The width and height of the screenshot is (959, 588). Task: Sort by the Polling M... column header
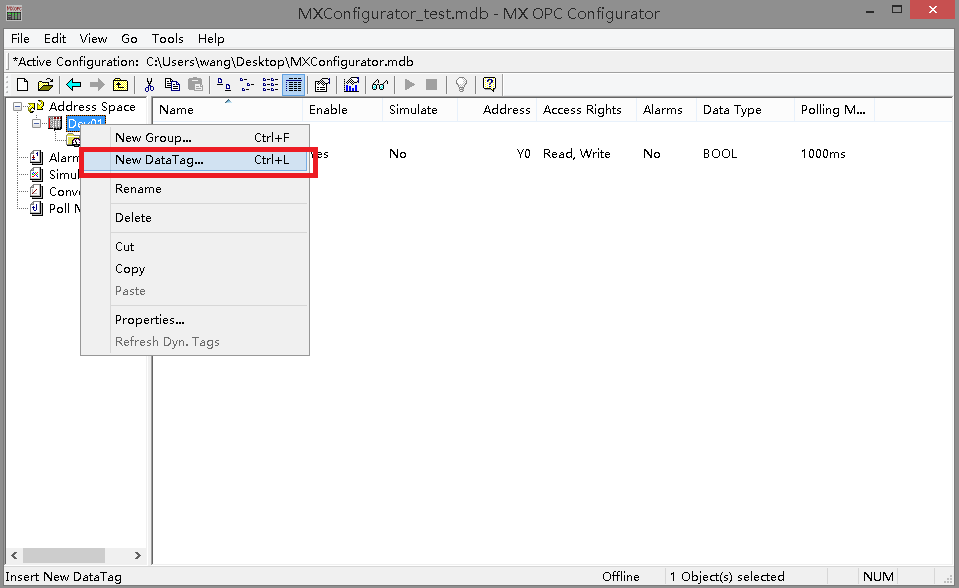click(834, 110)
